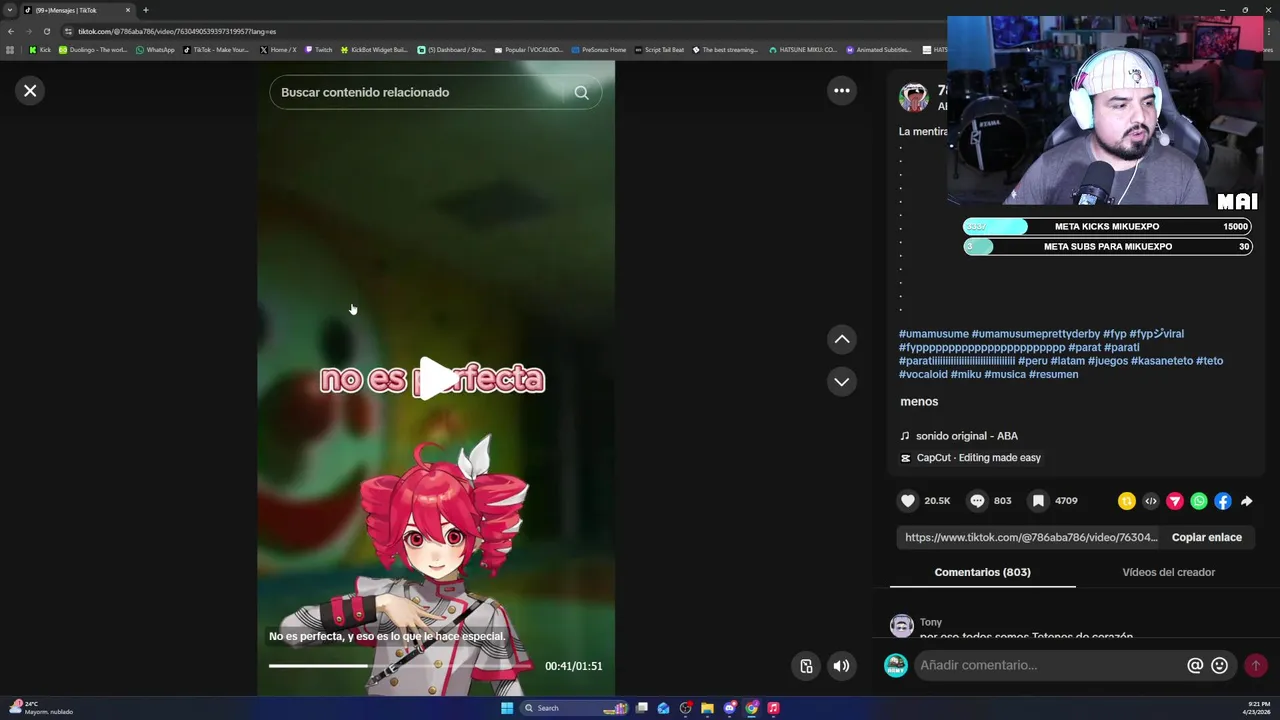This screenshot has width=1280, height=720.
Task: Reload the page in browser
Action: pos(46,31)
